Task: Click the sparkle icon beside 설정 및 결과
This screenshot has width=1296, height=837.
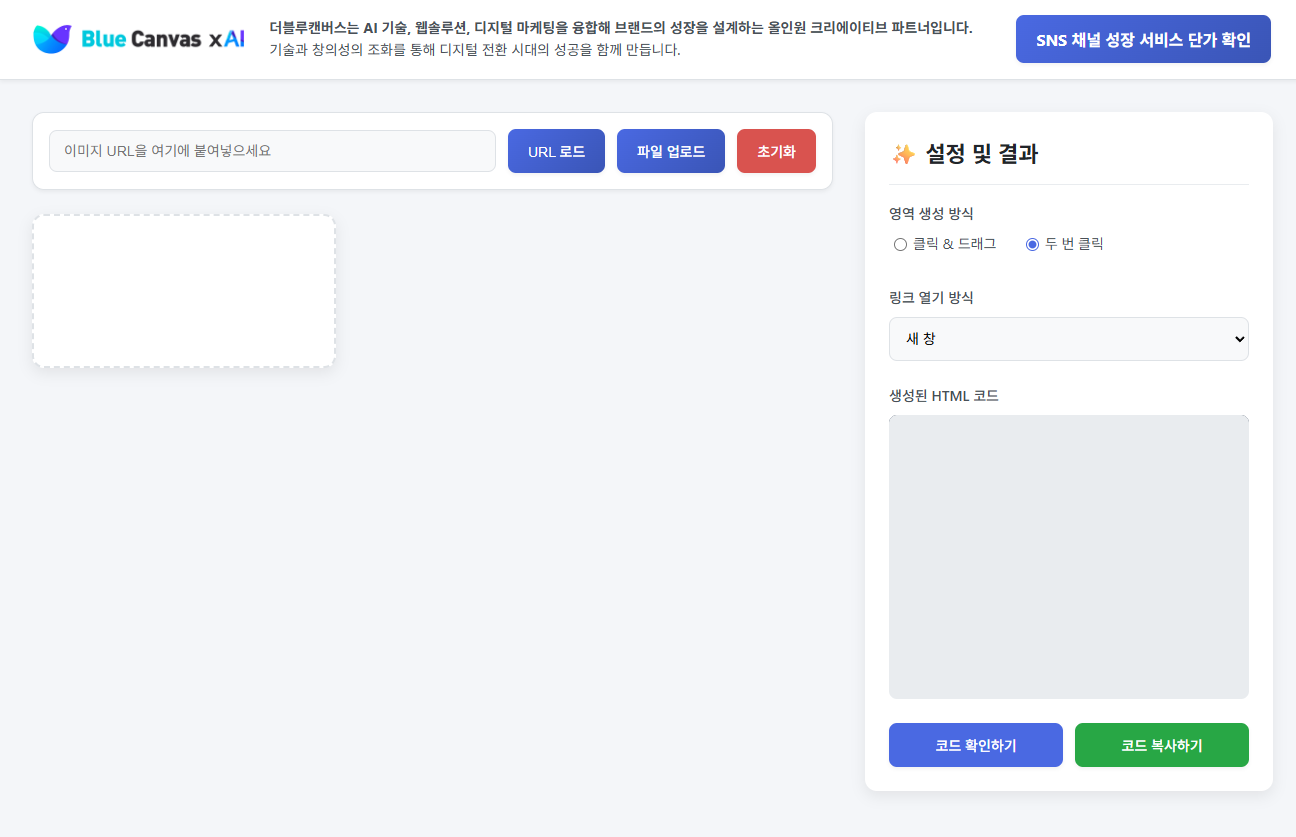Action: pos(903,154)
